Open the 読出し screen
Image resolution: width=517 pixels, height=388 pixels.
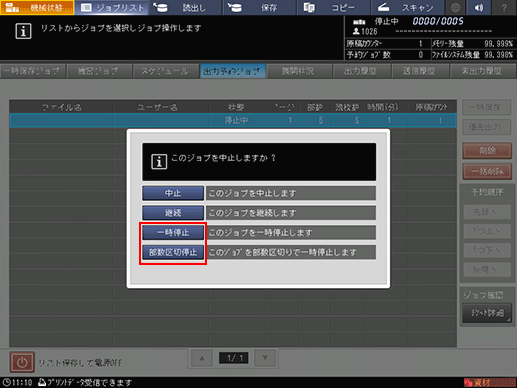point(185,7)
